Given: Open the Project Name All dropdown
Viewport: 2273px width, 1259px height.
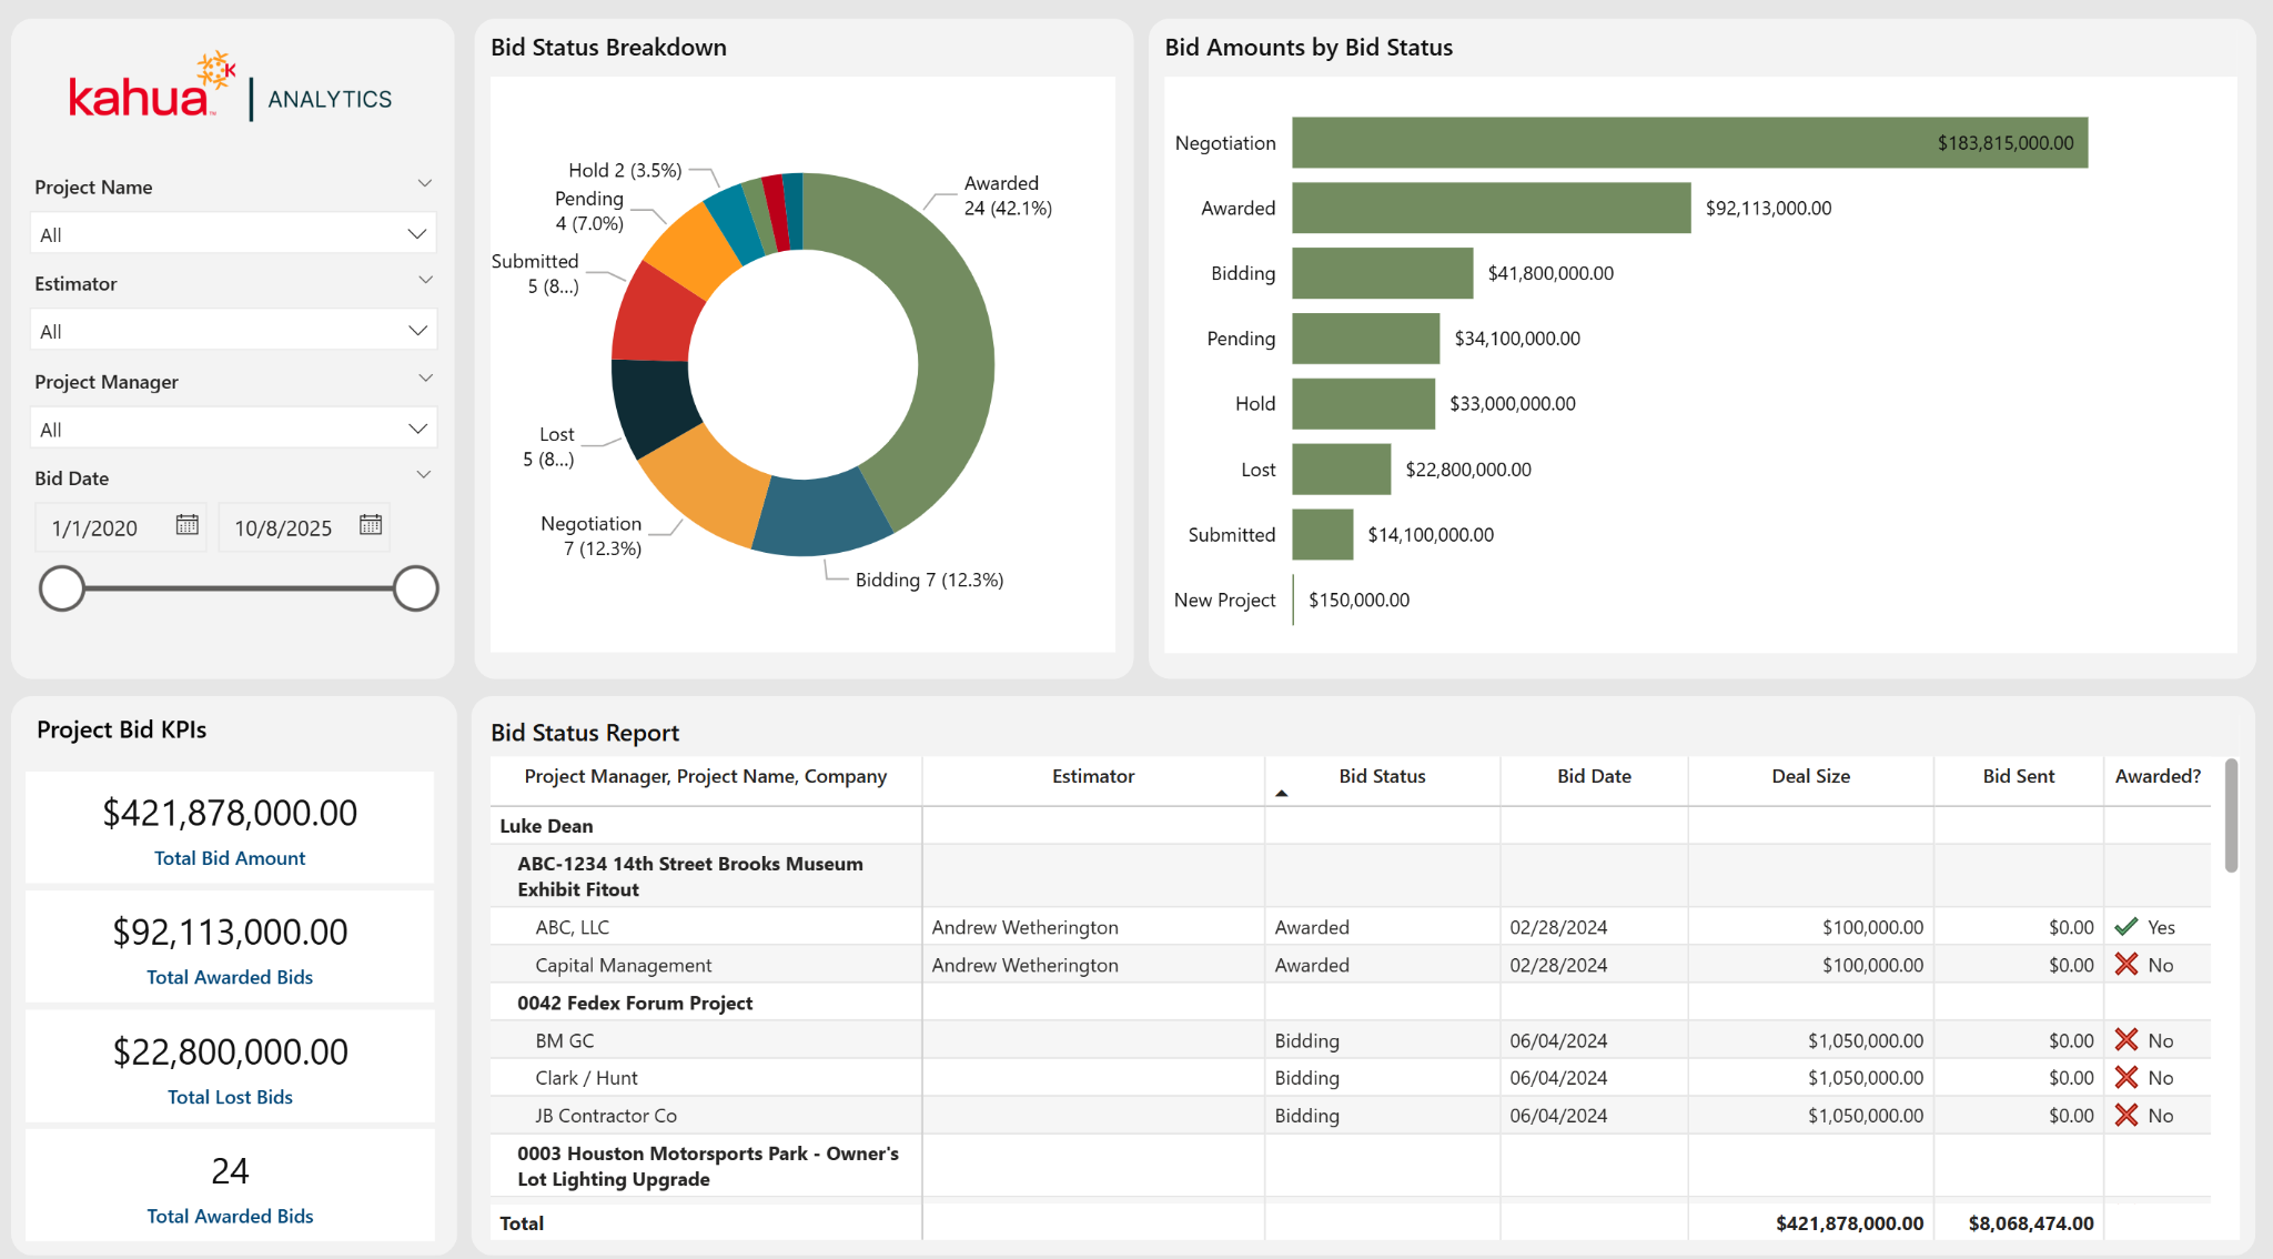Looking at the screenshot, I should tap(233, 234).
